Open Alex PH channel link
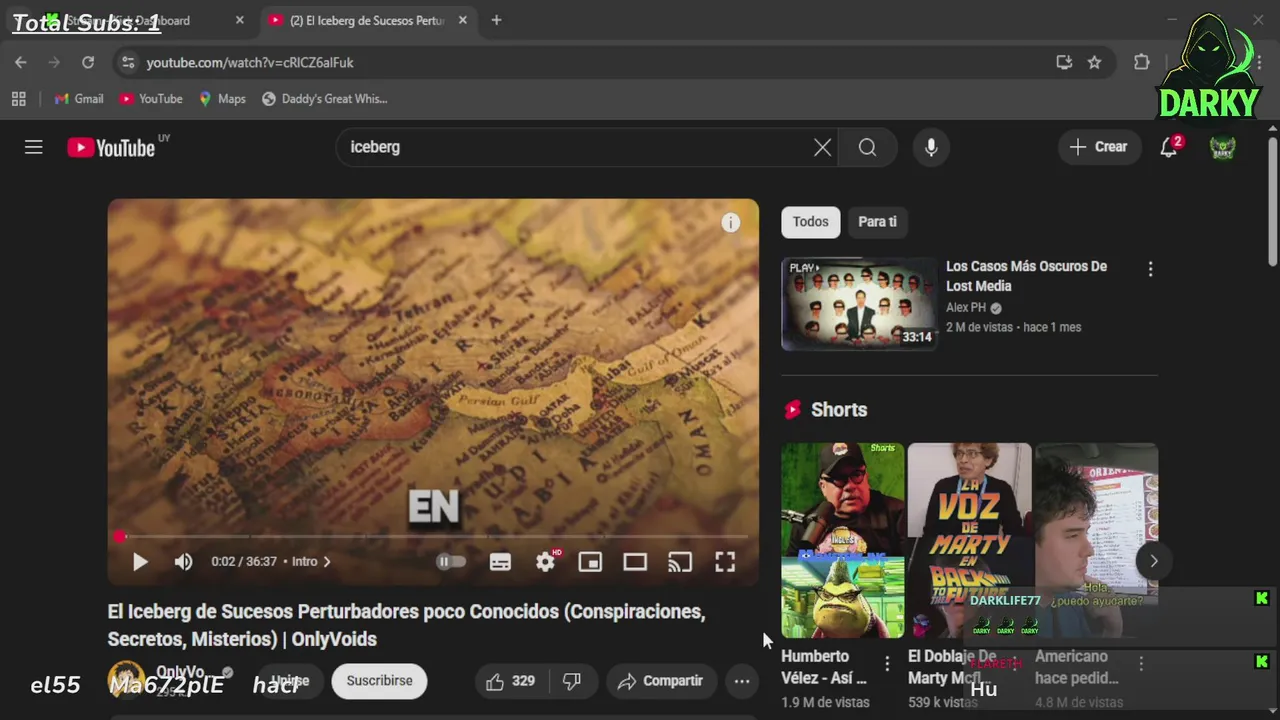 [966, 308]
